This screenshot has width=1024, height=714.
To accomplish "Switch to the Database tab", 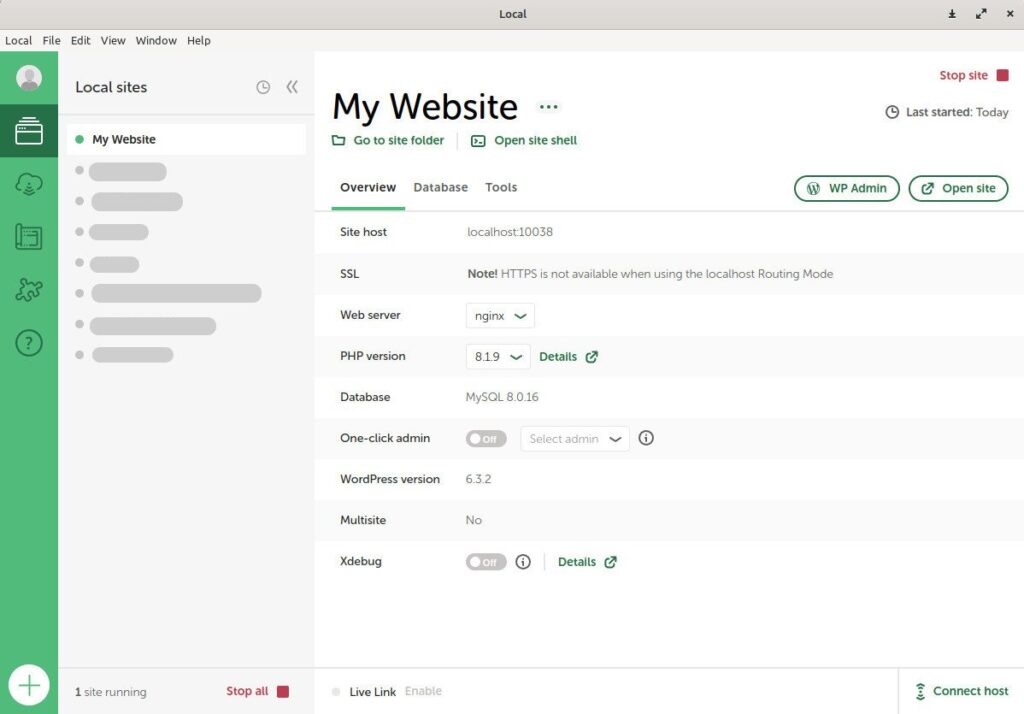I will pos(440,187).
